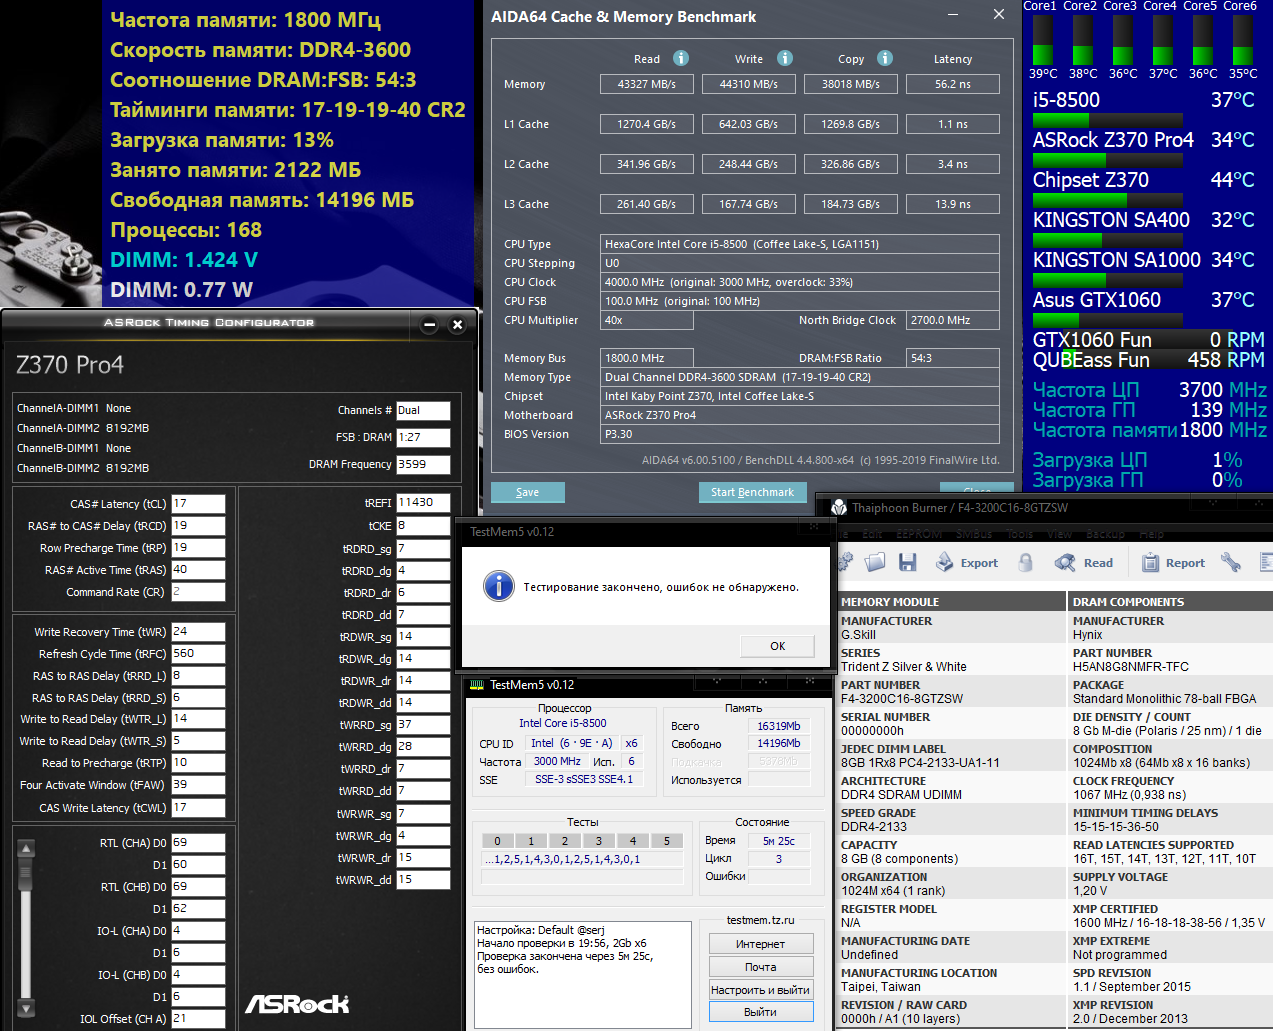Click the DRAM Frequency field showing 3599
Screen dimensions: 1273x1031
point(423,464)
